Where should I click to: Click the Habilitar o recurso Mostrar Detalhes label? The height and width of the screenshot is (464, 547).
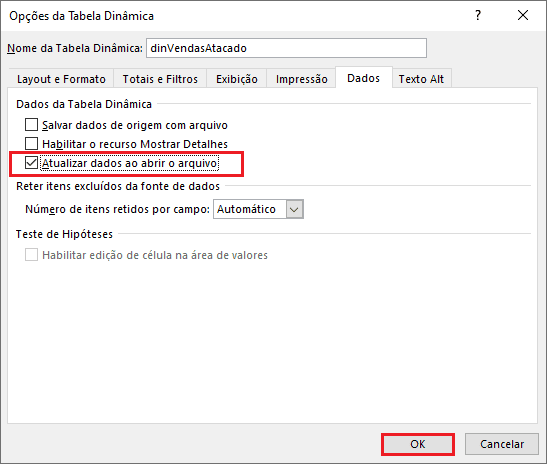[135, 144]
